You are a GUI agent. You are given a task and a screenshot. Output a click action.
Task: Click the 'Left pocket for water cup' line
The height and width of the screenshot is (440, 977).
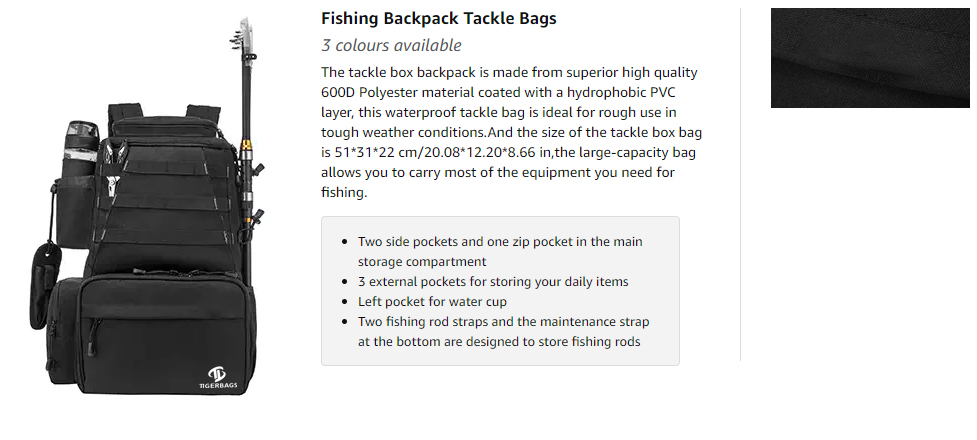[x=432, y=302]
